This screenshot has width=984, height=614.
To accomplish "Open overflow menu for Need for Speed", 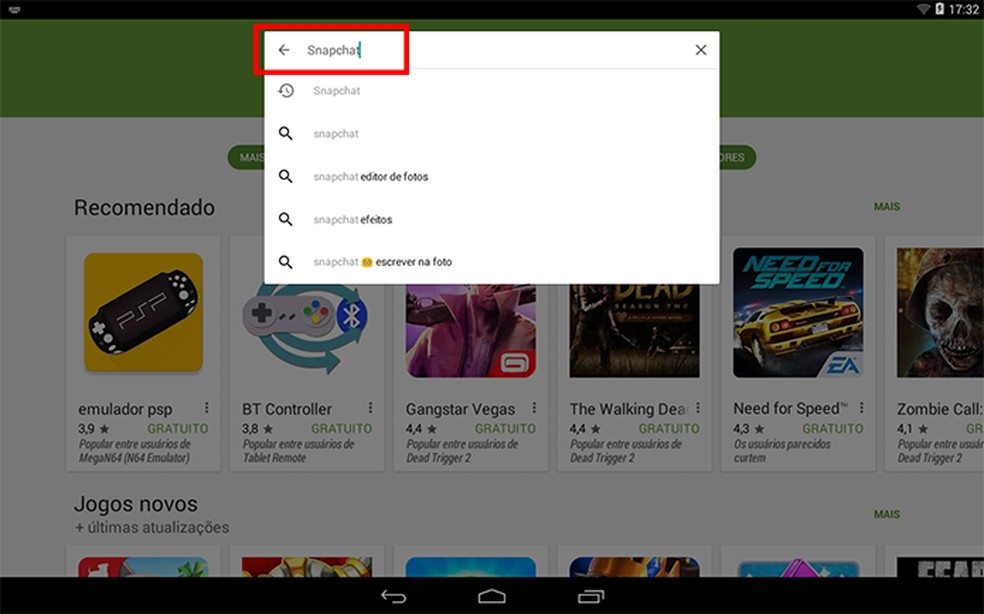I will click(862, 409).
